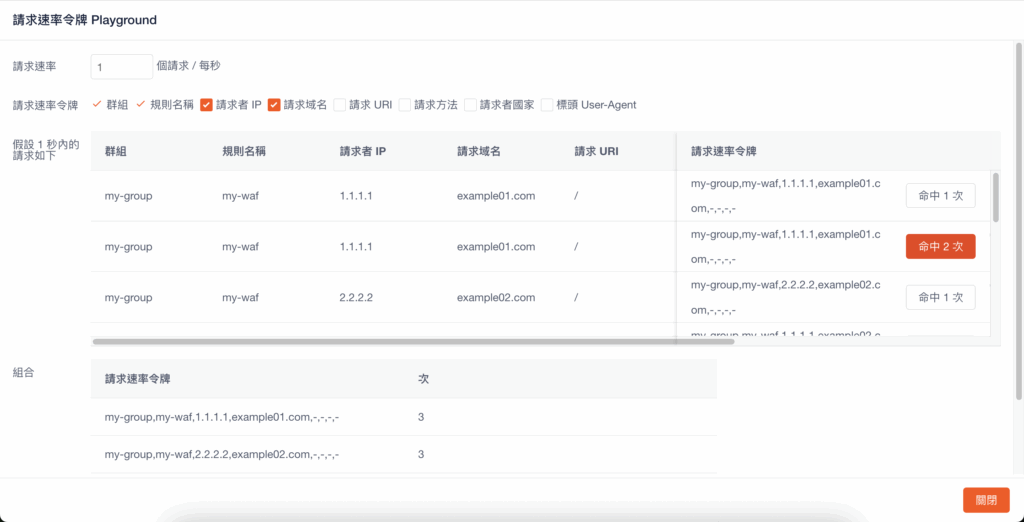Enable the 請求 URI checkbox
Image resolution: width=1024 pixels, height=522 pixels.
pyautogui.click(x=340, y=105)
